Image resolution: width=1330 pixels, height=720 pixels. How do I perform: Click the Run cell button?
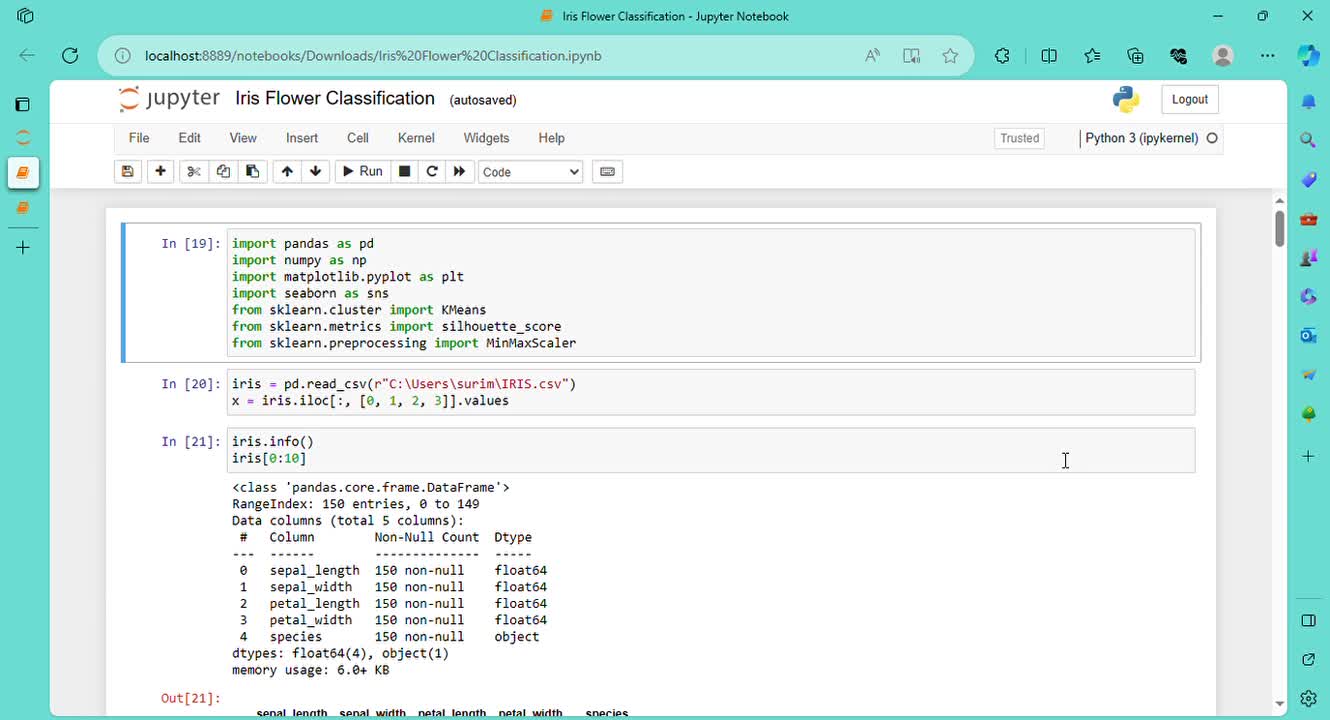coord(362,172)
